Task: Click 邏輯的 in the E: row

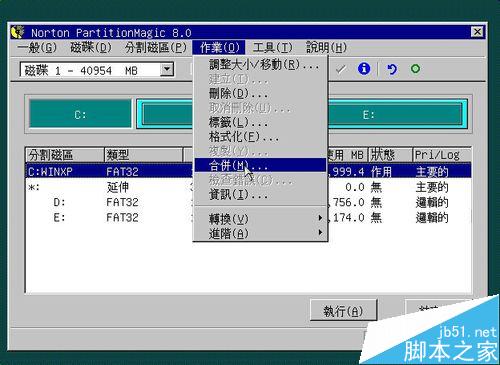Action: (432, 218)
